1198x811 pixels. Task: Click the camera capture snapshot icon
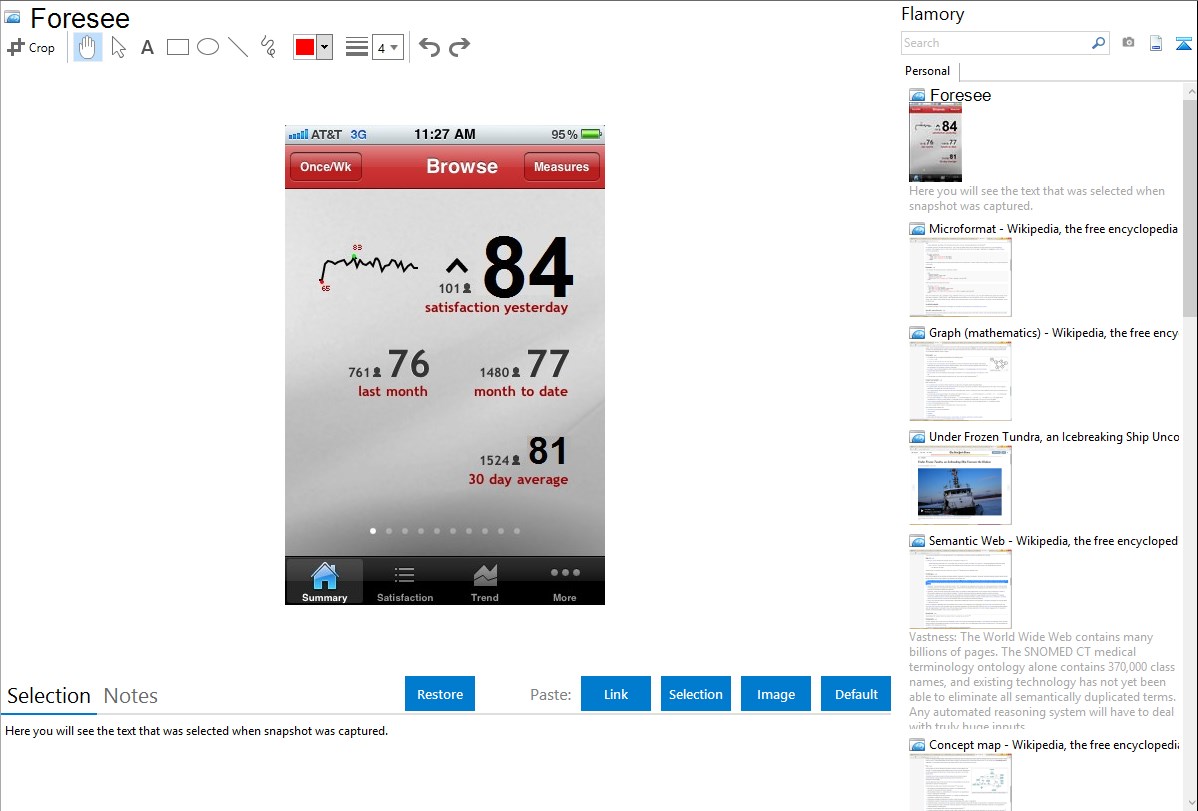click(x=1128, y=43)
